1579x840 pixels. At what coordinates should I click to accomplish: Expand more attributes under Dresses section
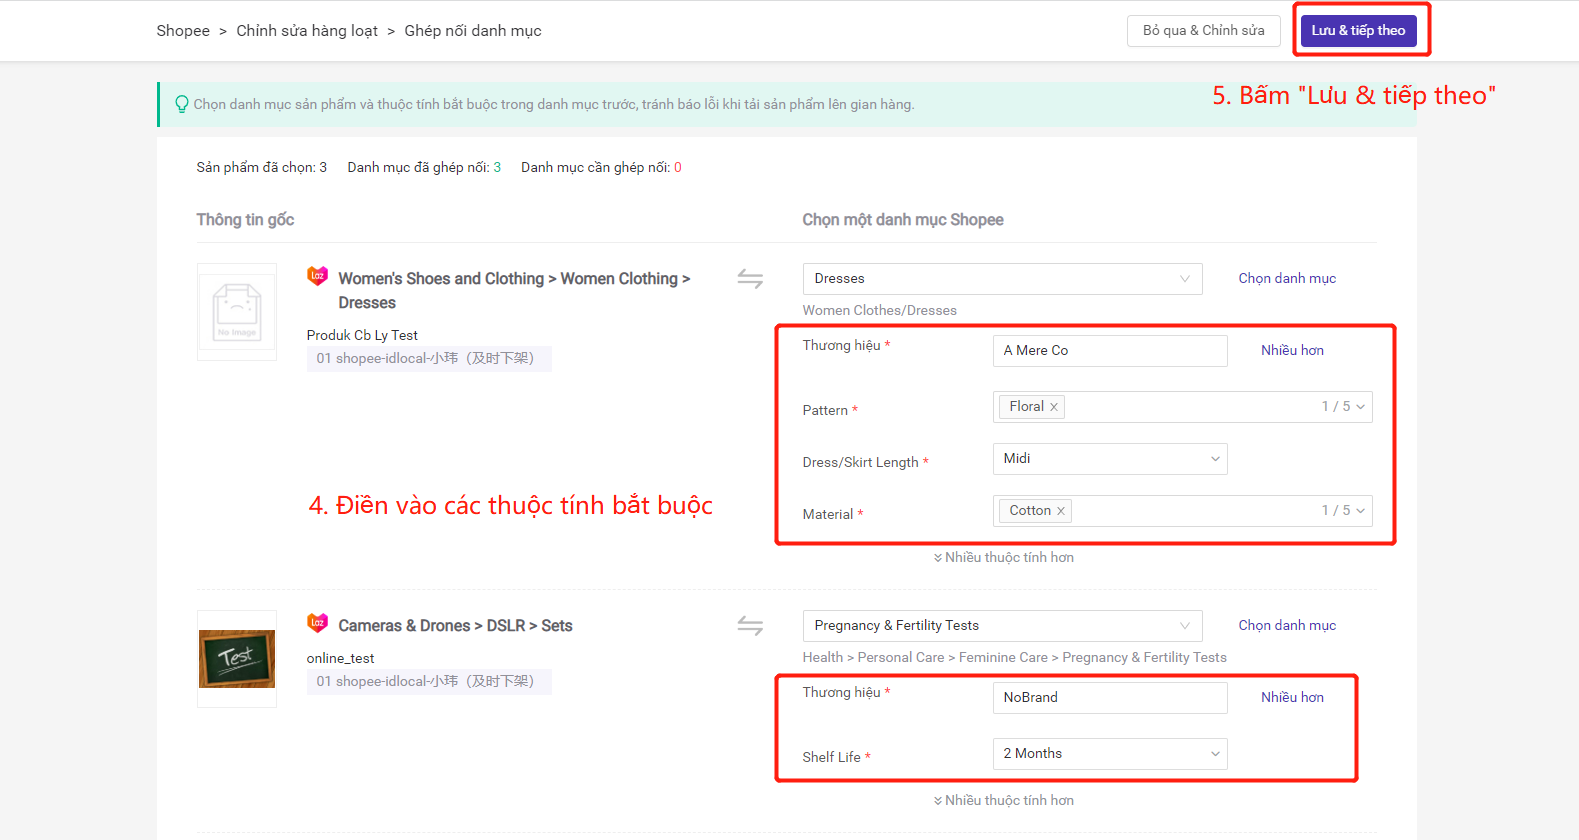[1003, 558]
